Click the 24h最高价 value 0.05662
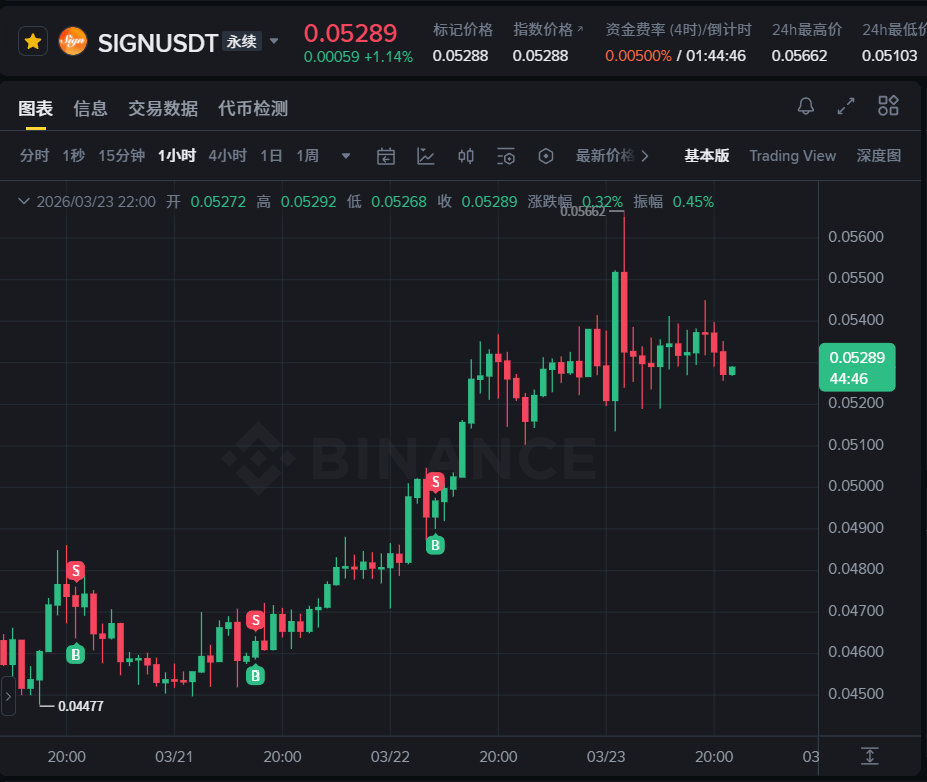This screenshot has width=927, height=782. (x=799, y=56)
